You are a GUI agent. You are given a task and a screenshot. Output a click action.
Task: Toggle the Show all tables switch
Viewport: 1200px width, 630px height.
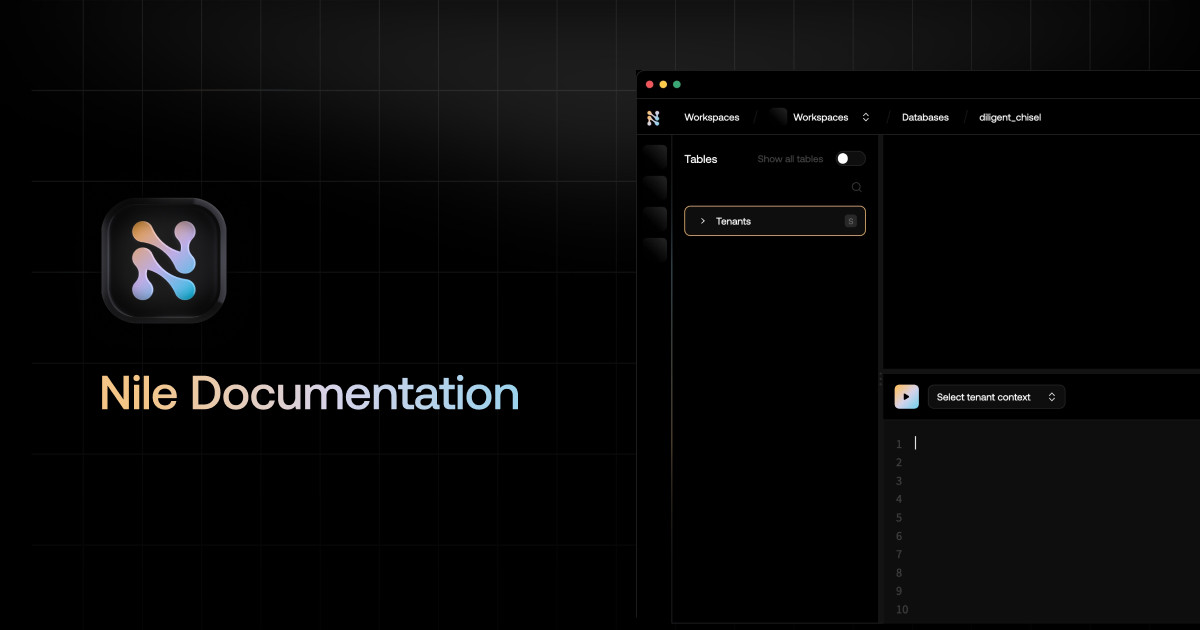coord(851,159)
